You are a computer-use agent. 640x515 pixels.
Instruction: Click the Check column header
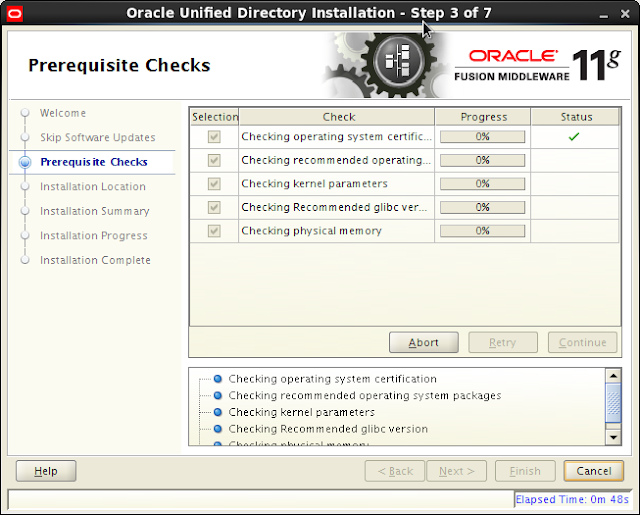coord(337,117)
